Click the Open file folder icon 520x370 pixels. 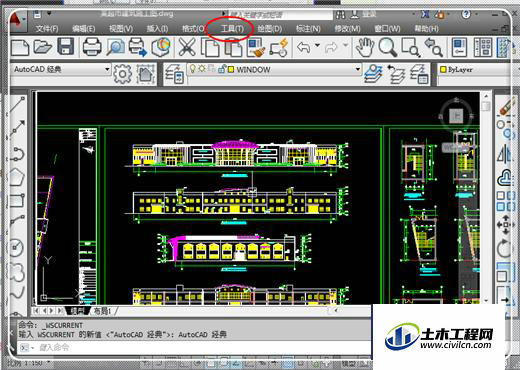(x=42, y=47)
